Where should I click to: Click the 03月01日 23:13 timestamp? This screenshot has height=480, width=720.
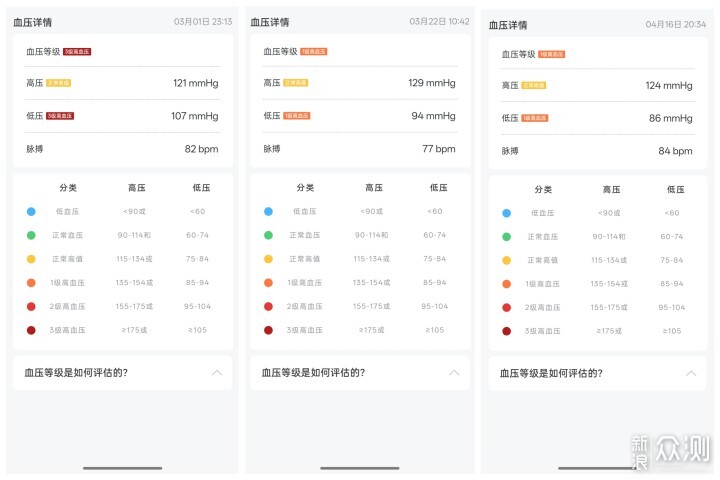click(203, 22)
